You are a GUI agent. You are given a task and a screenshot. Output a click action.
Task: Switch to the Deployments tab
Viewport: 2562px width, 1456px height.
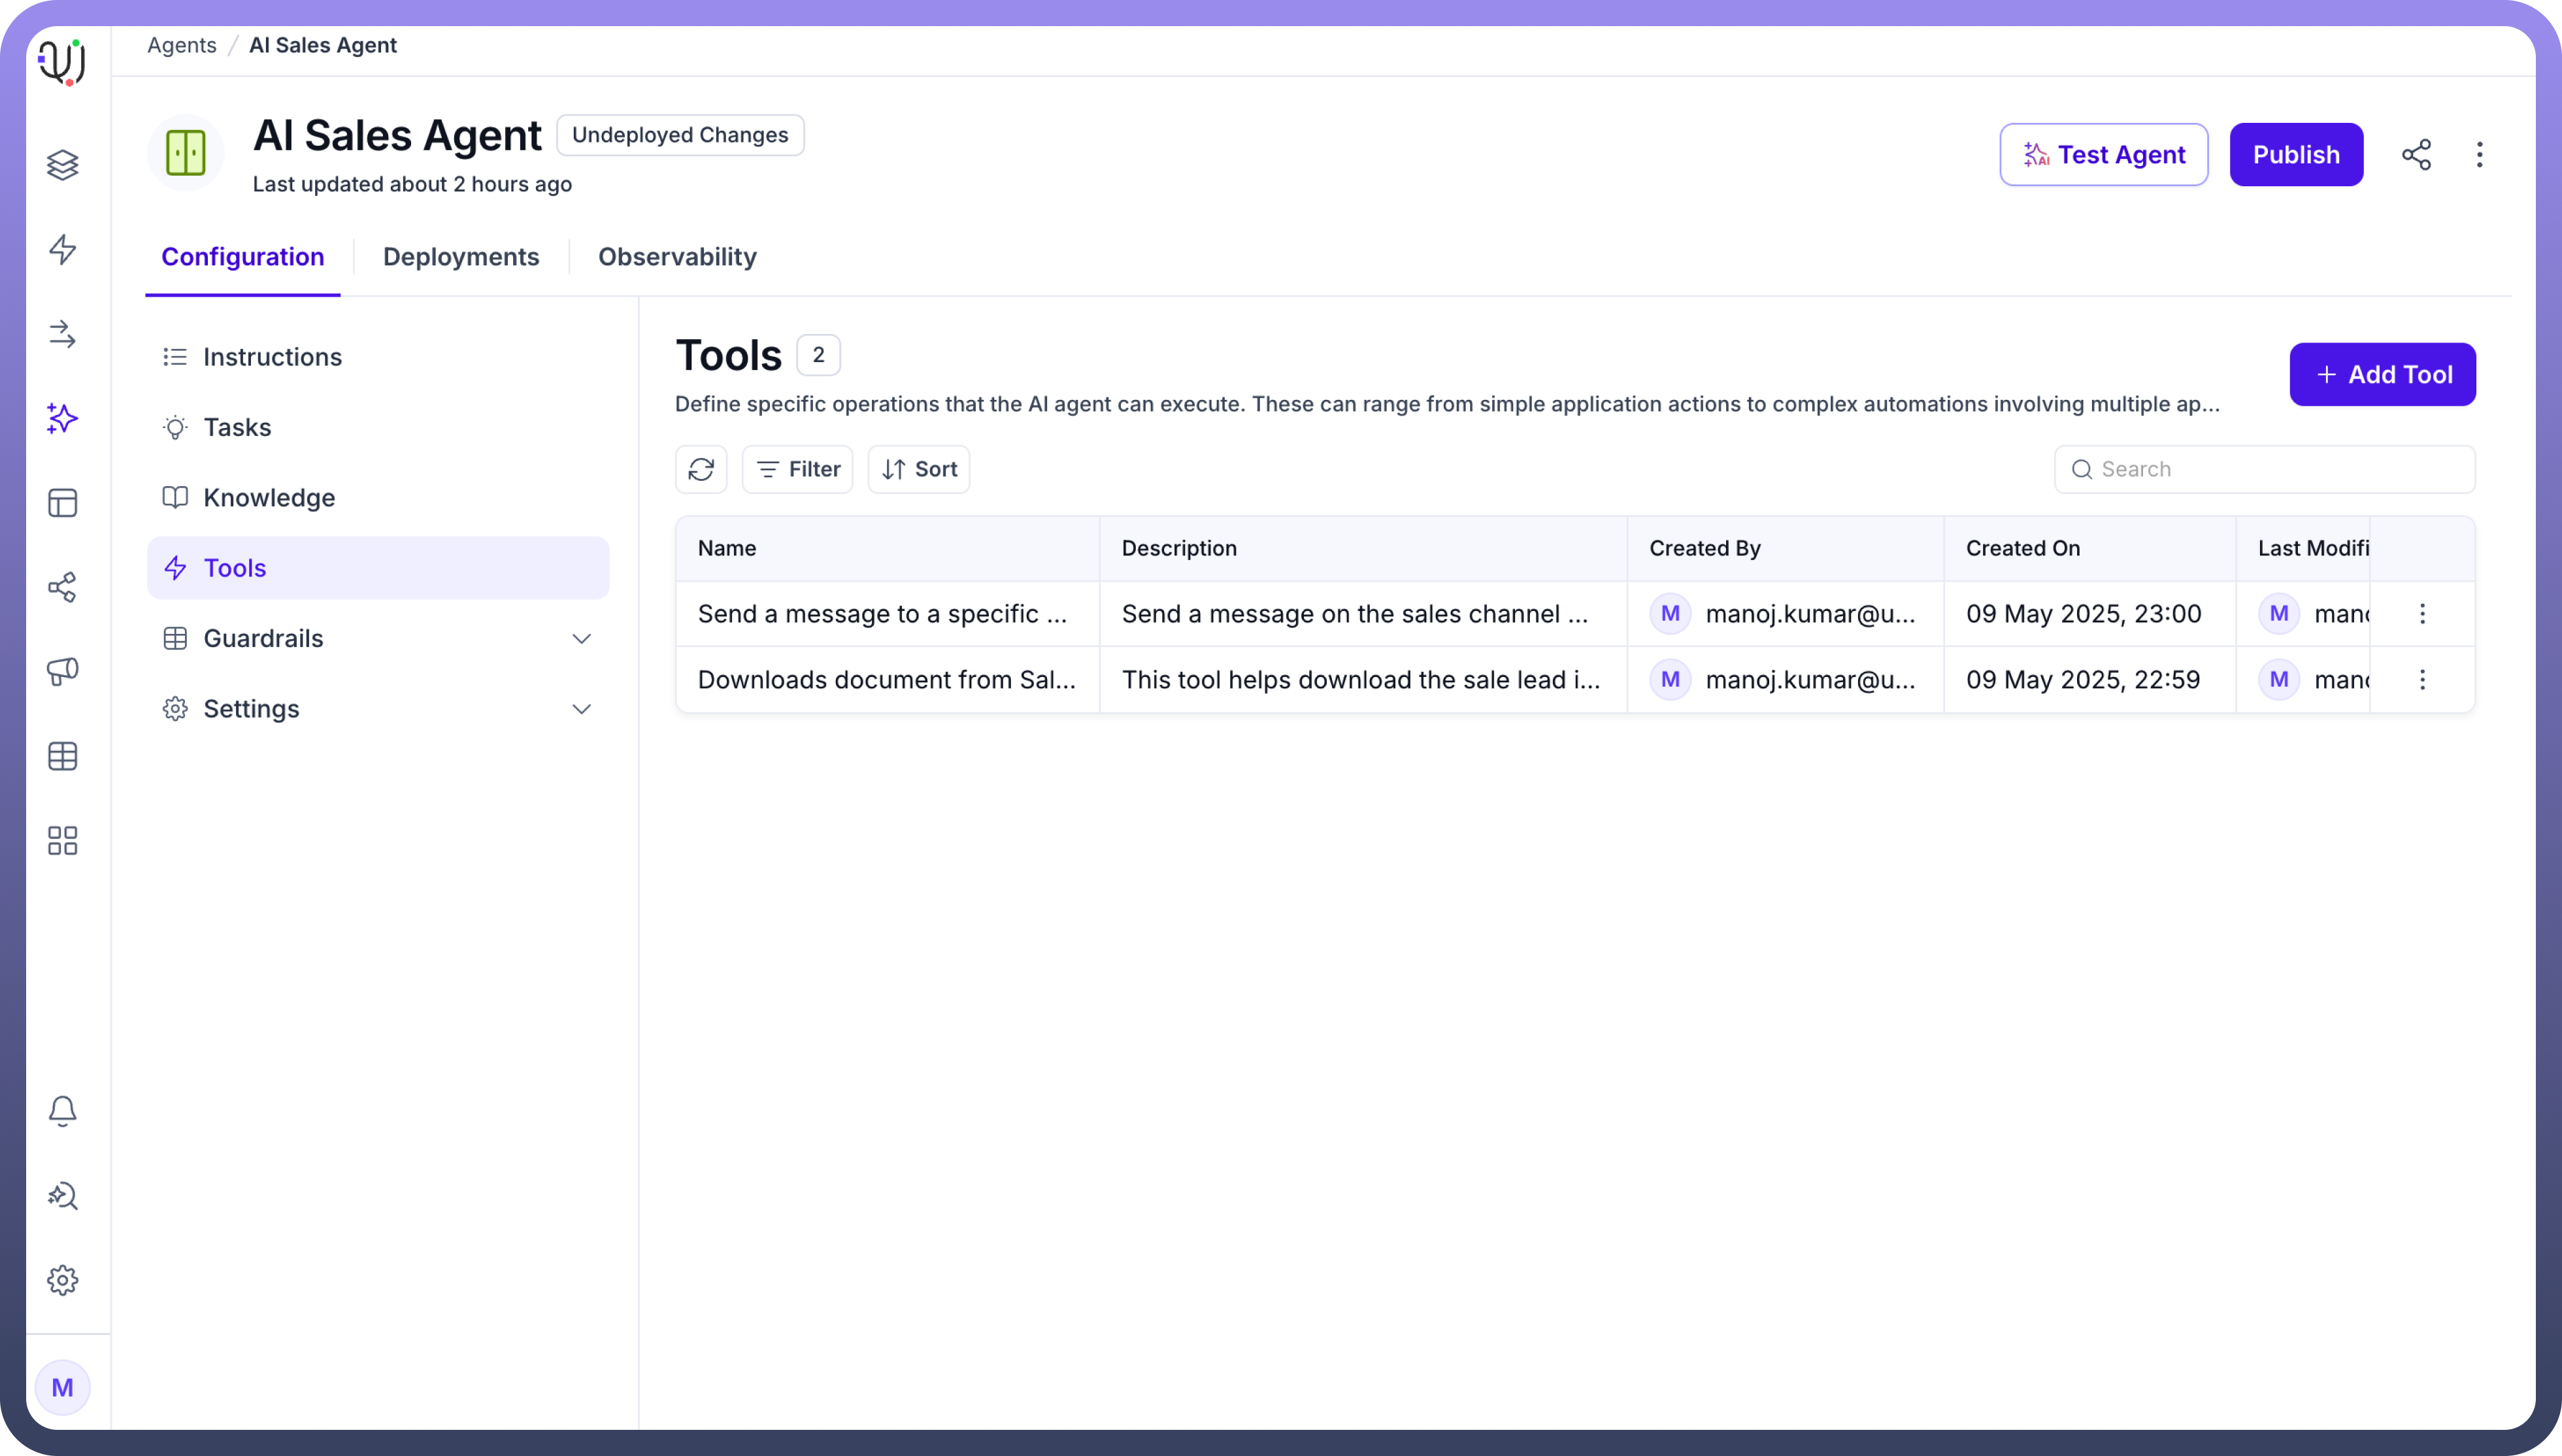coord(461,257)
